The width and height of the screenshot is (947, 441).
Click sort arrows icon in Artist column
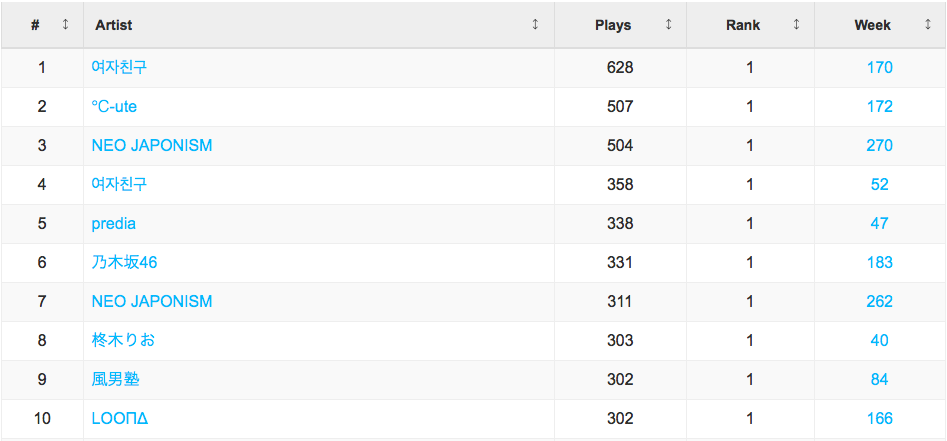[535, 25]
